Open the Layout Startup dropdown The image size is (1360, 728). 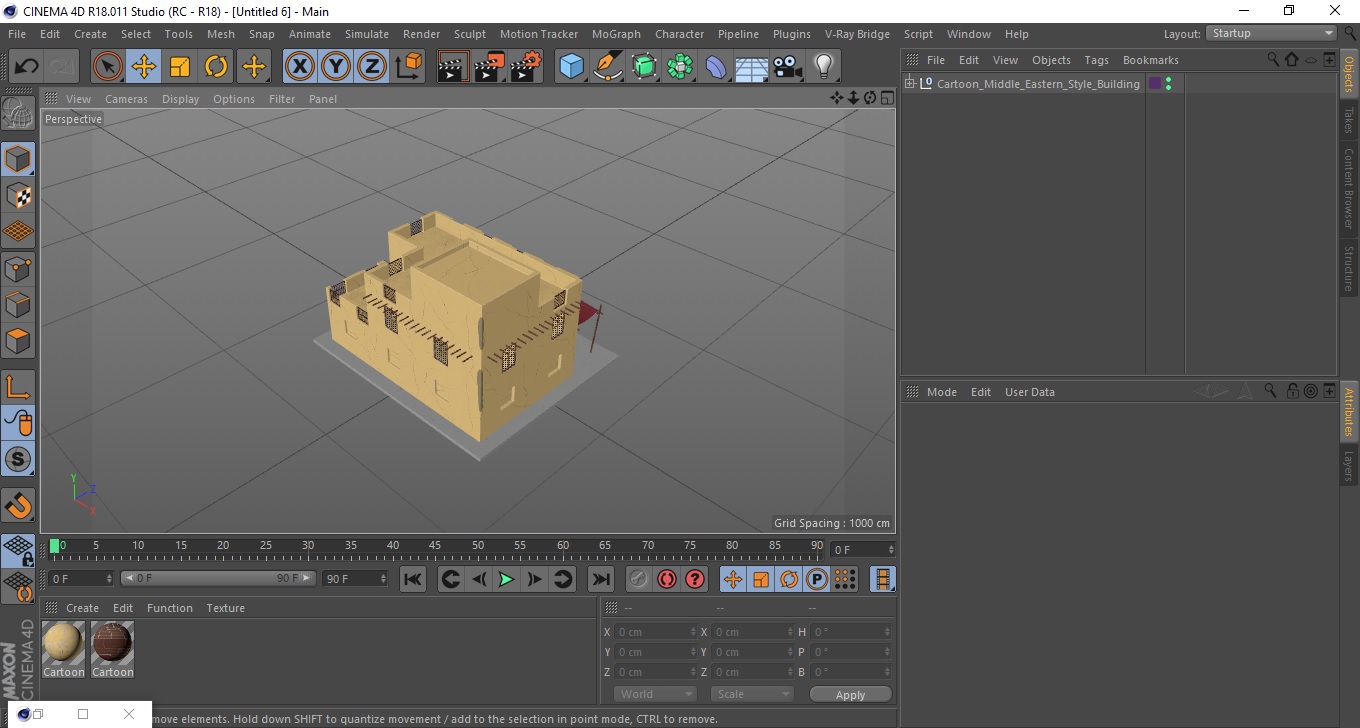click(x=1272, y=33)
